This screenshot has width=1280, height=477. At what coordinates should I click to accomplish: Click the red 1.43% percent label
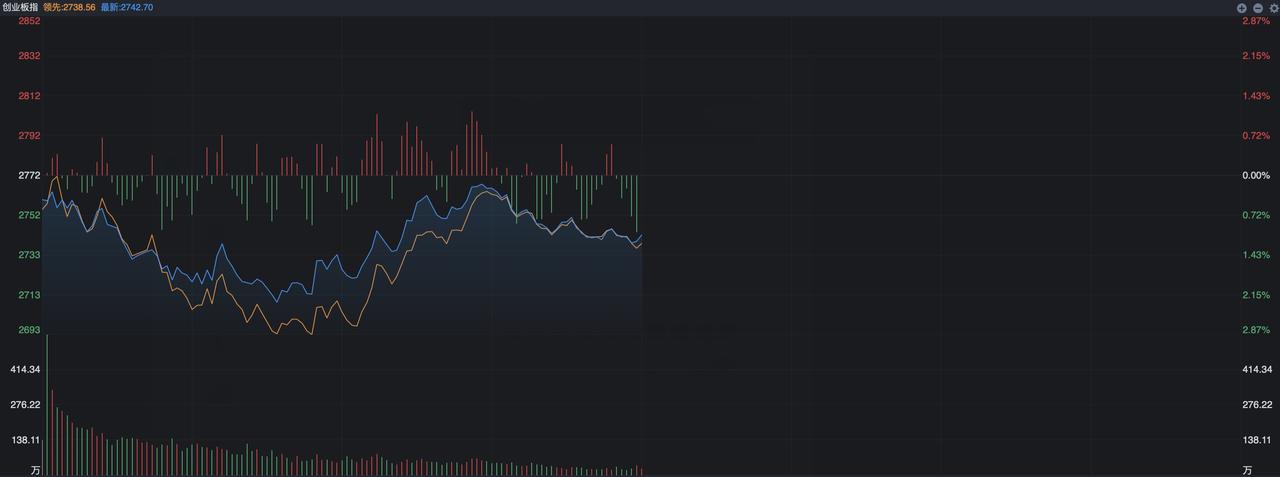1255,95
